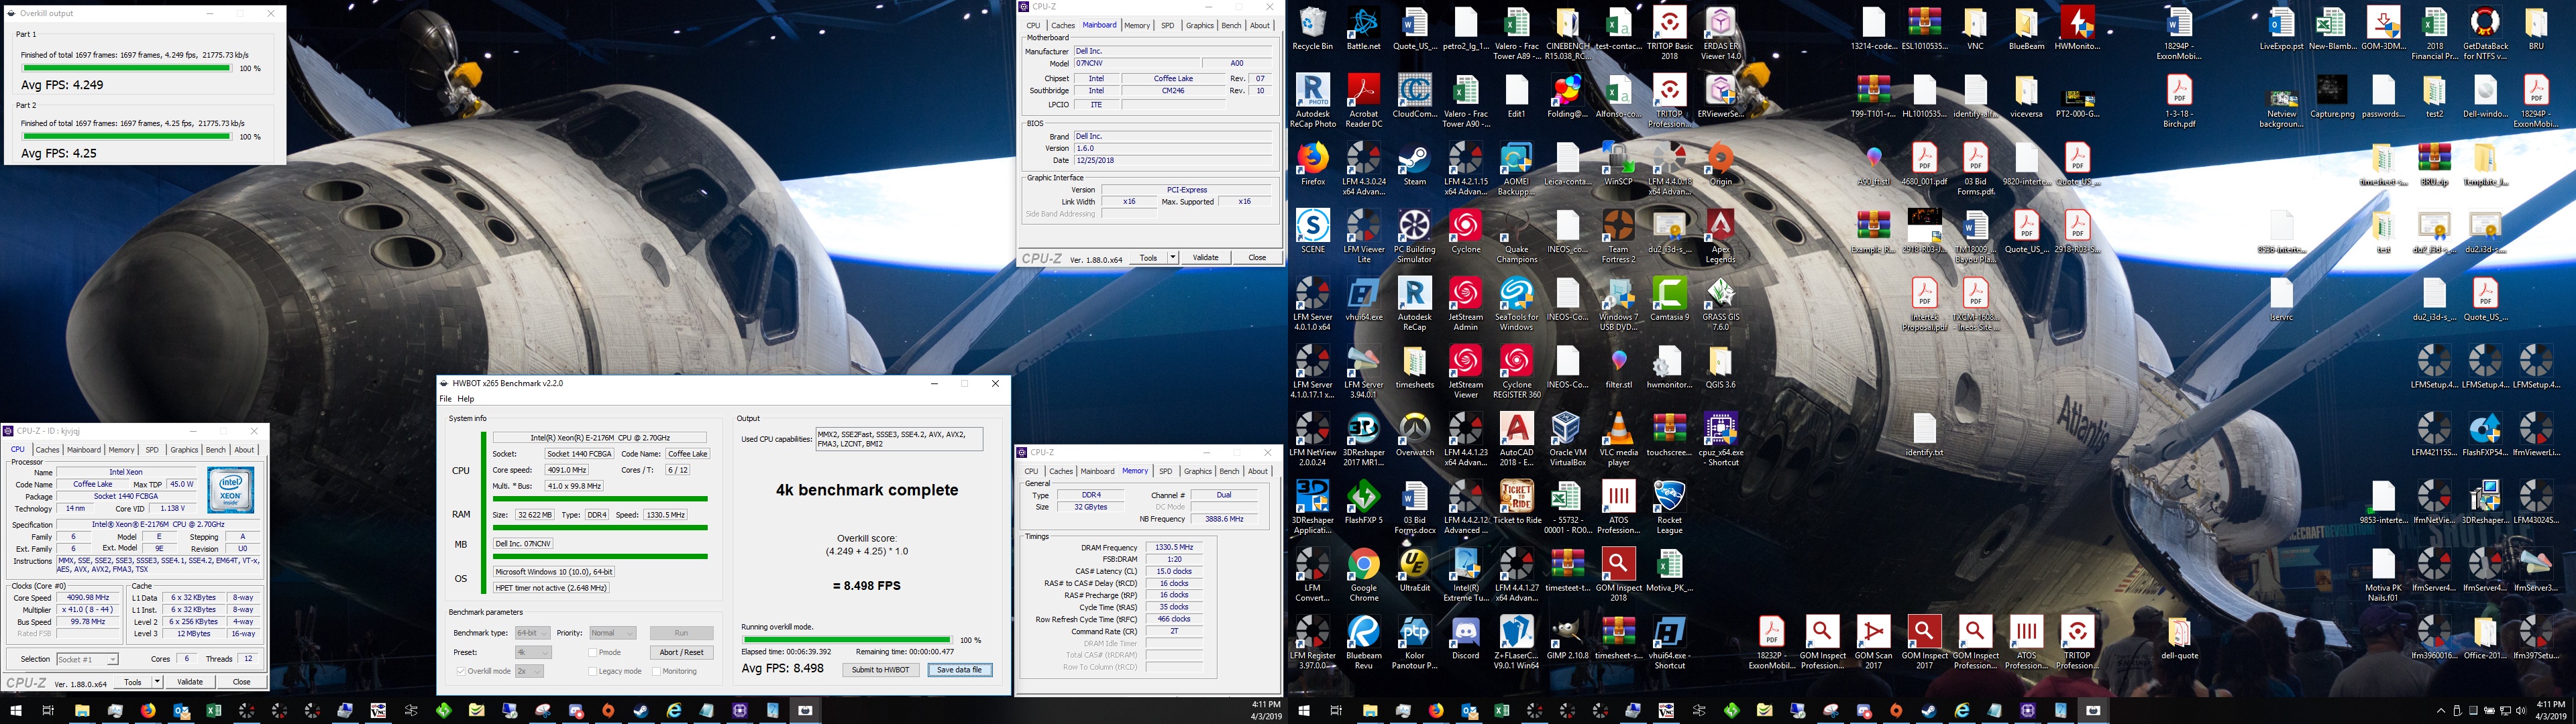Click Part 1 progress bar in Overkill output
The width and height of the screenshot is (2576, 724).
pyautogui.click(x=127, y=68)
